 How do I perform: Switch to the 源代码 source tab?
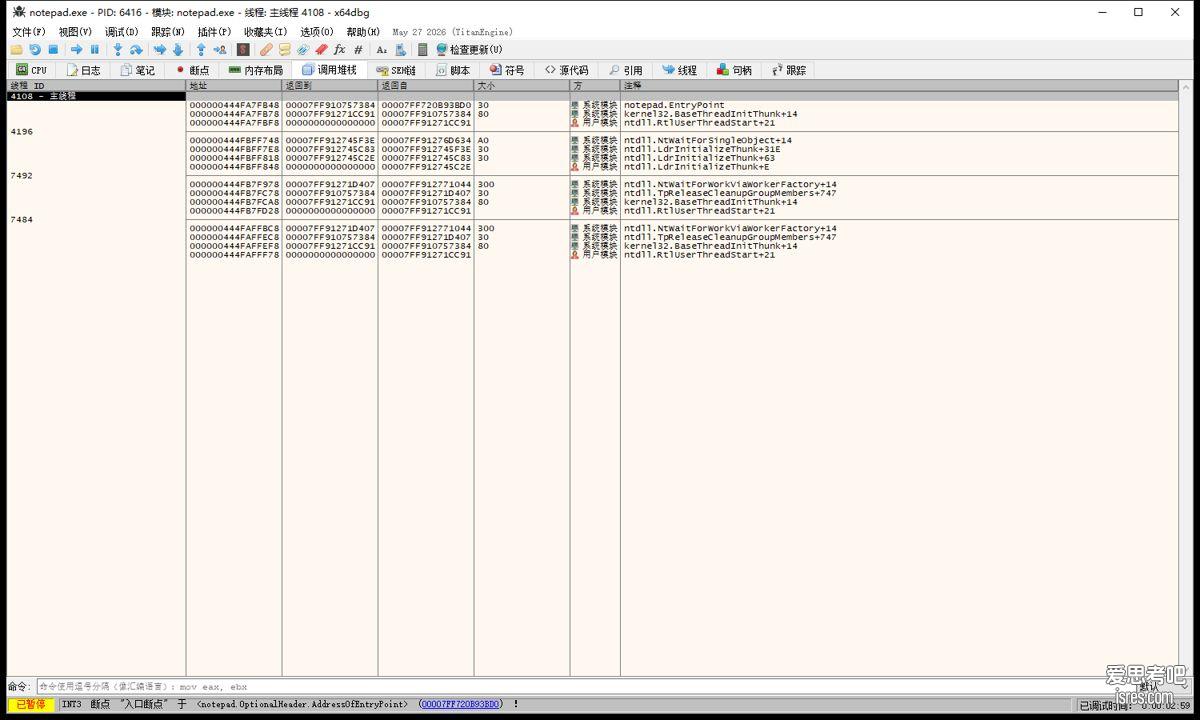tap(566, 70)
